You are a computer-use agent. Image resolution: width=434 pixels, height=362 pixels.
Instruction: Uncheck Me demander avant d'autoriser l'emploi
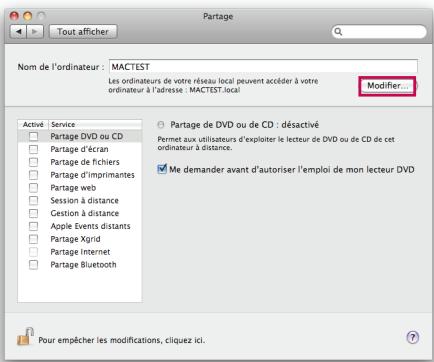tap(162, 169)
